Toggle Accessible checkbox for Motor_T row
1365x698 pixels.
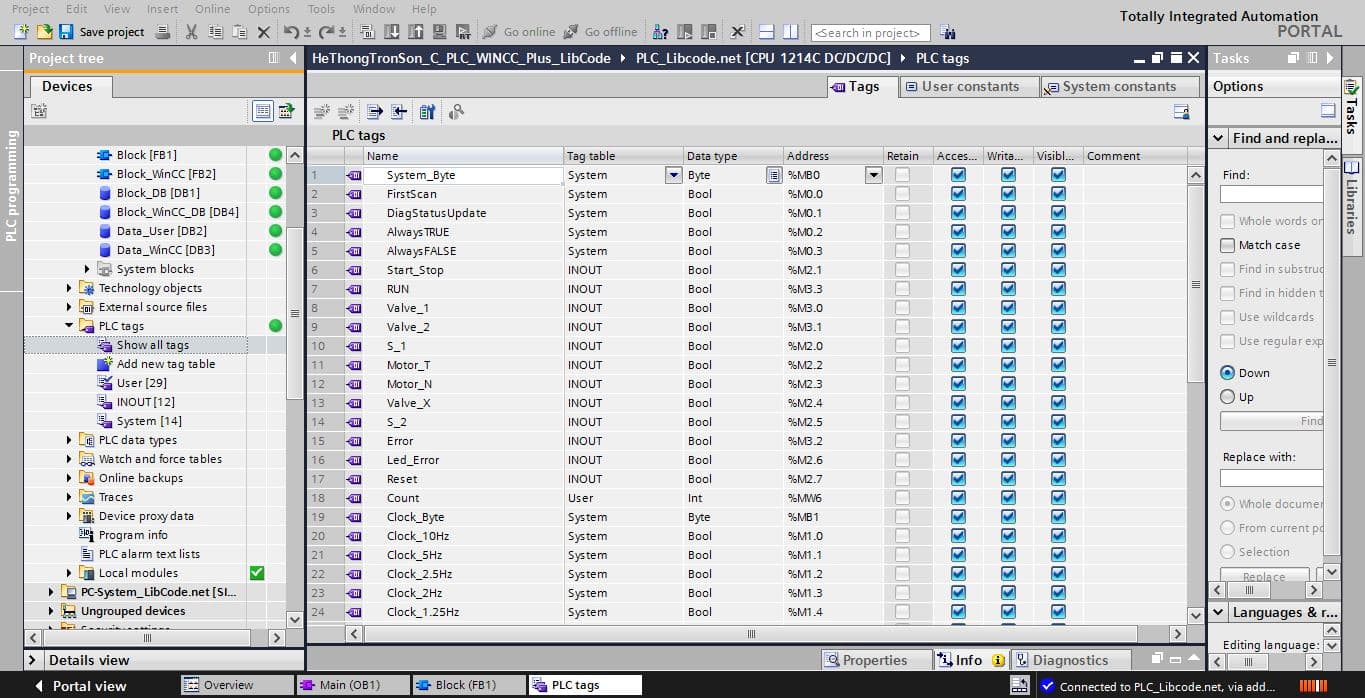[958, 365]
